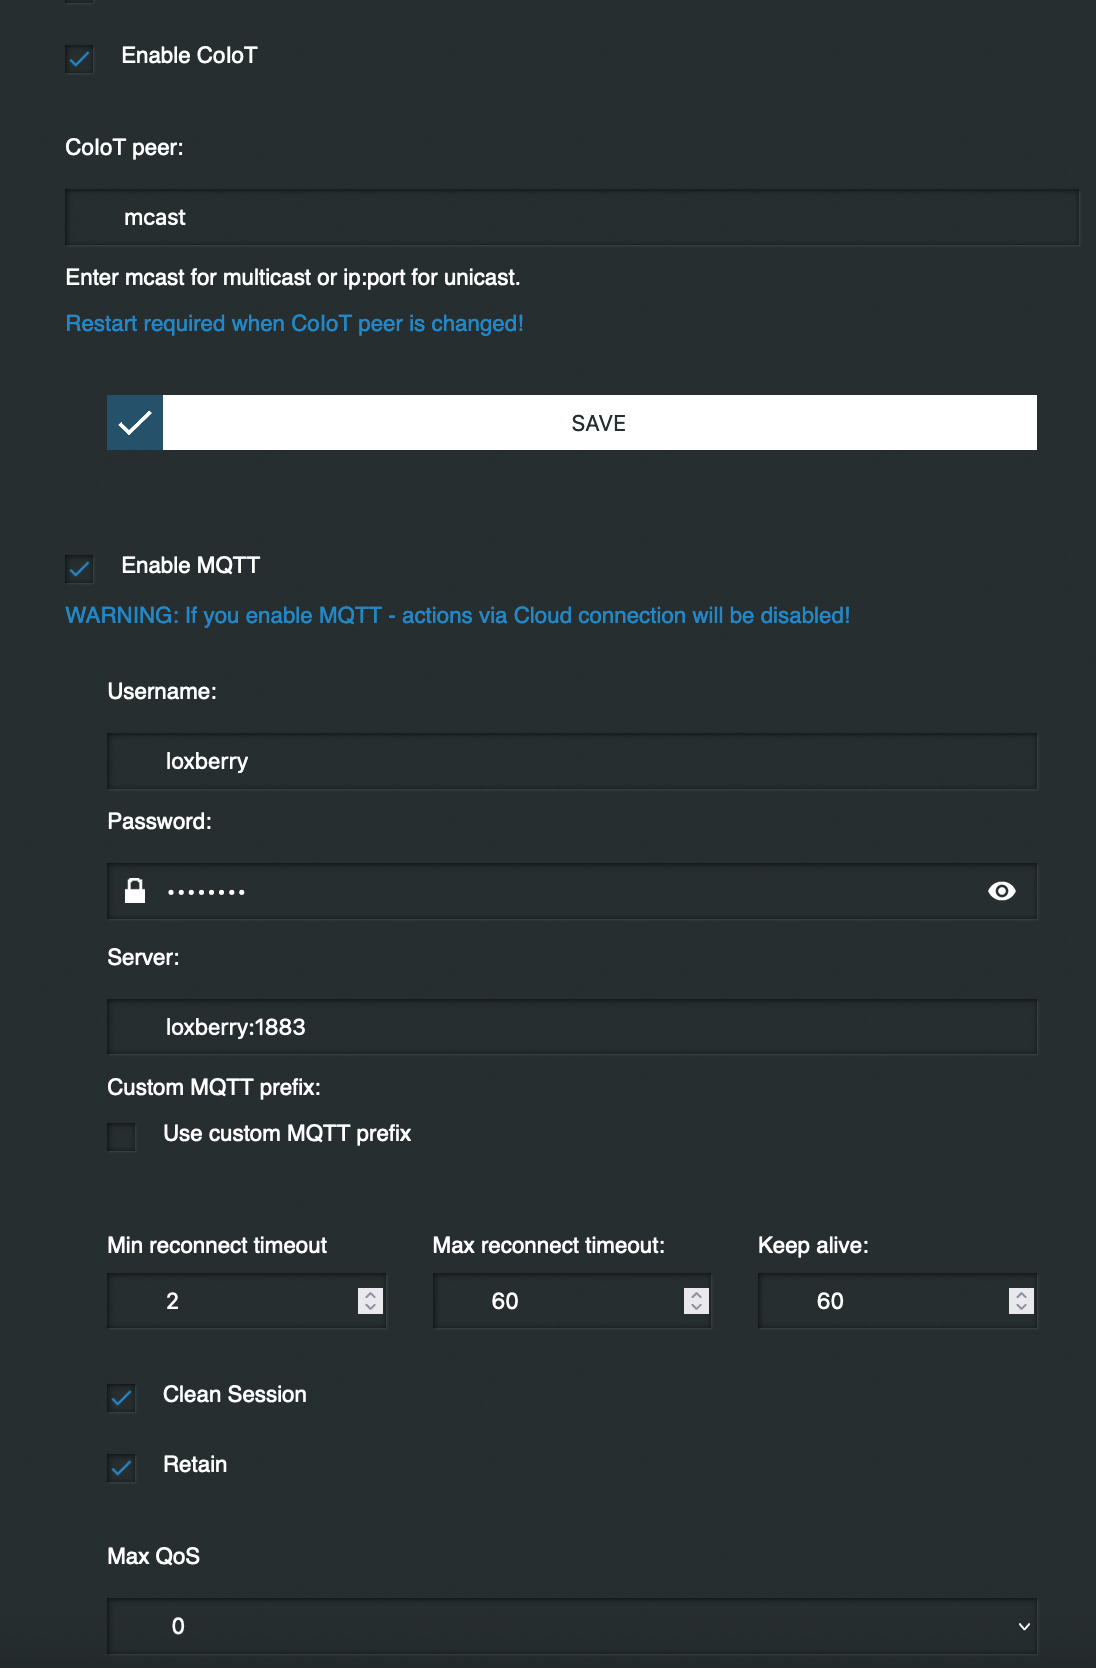1096x1668 pixels.
Task: Increase Min reconnect timeout with up arrow
Action: coord(371,1294)
